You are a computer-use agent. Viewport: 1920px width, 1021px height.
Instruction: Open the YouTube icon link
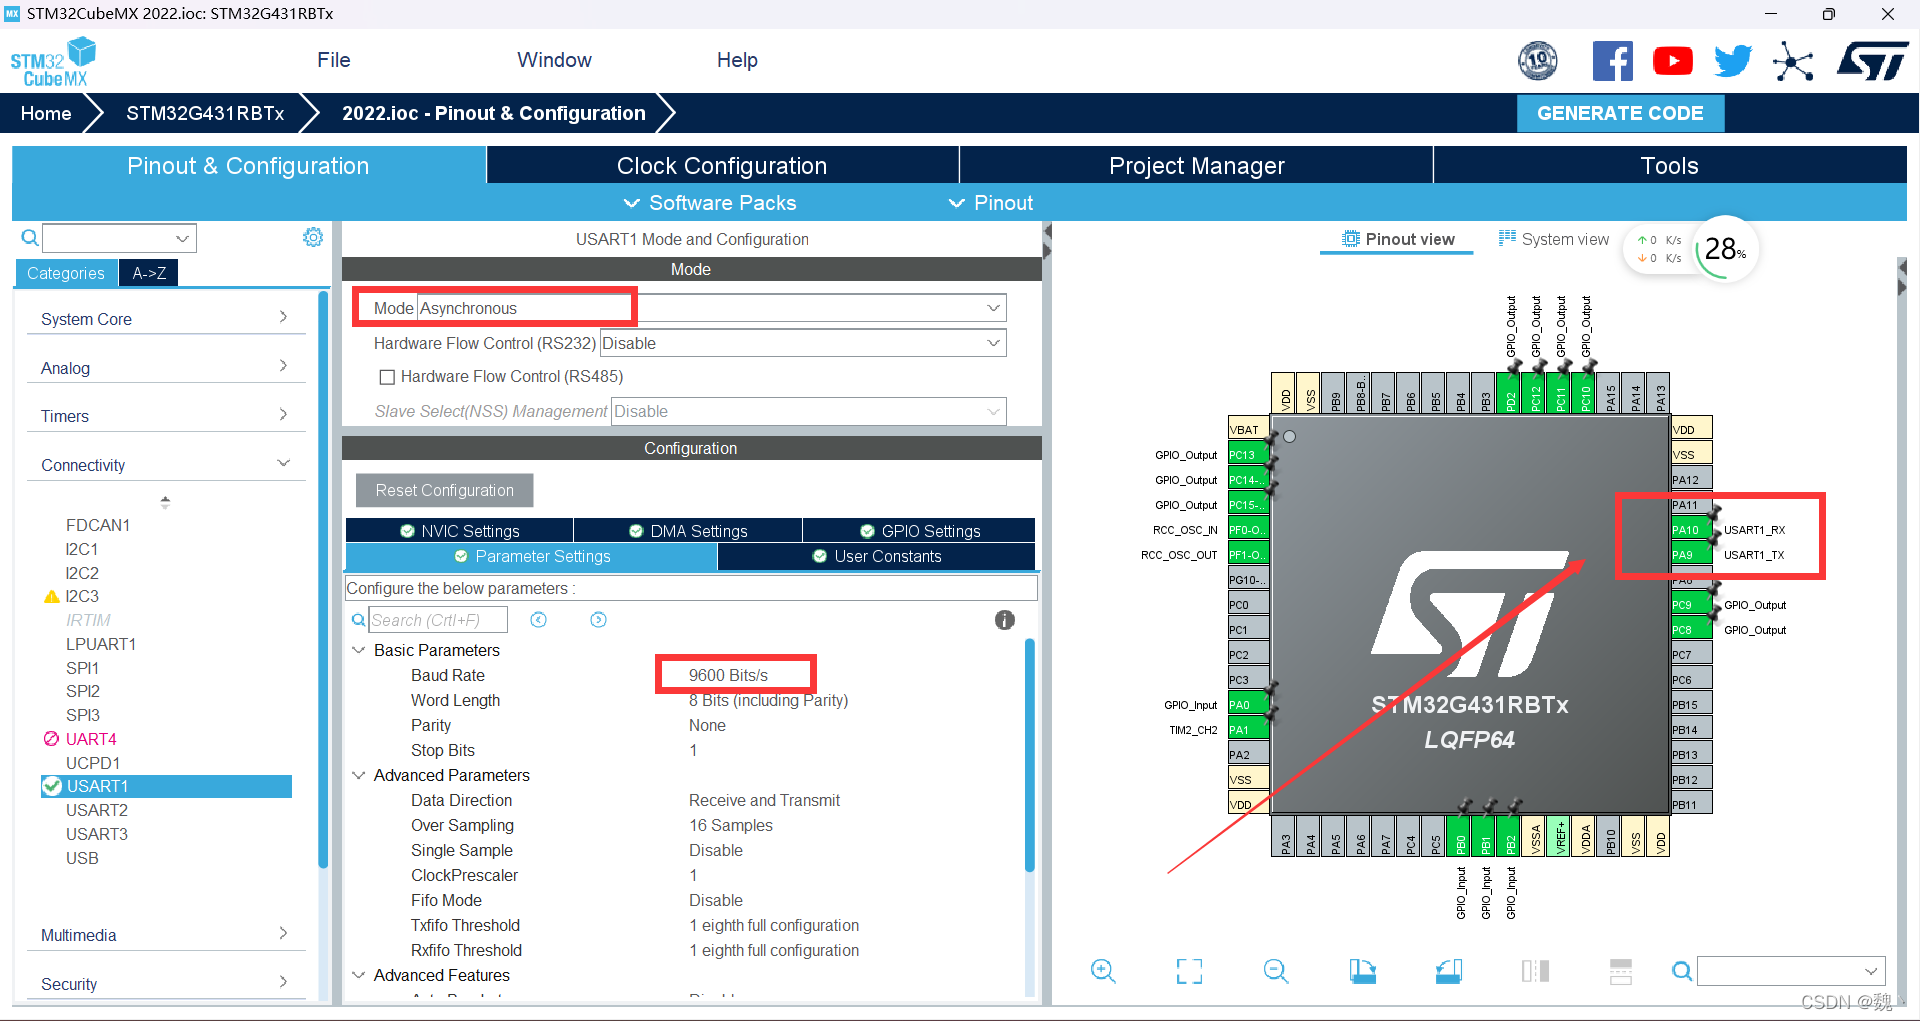pyautogui.click(x=1673, y=61)
